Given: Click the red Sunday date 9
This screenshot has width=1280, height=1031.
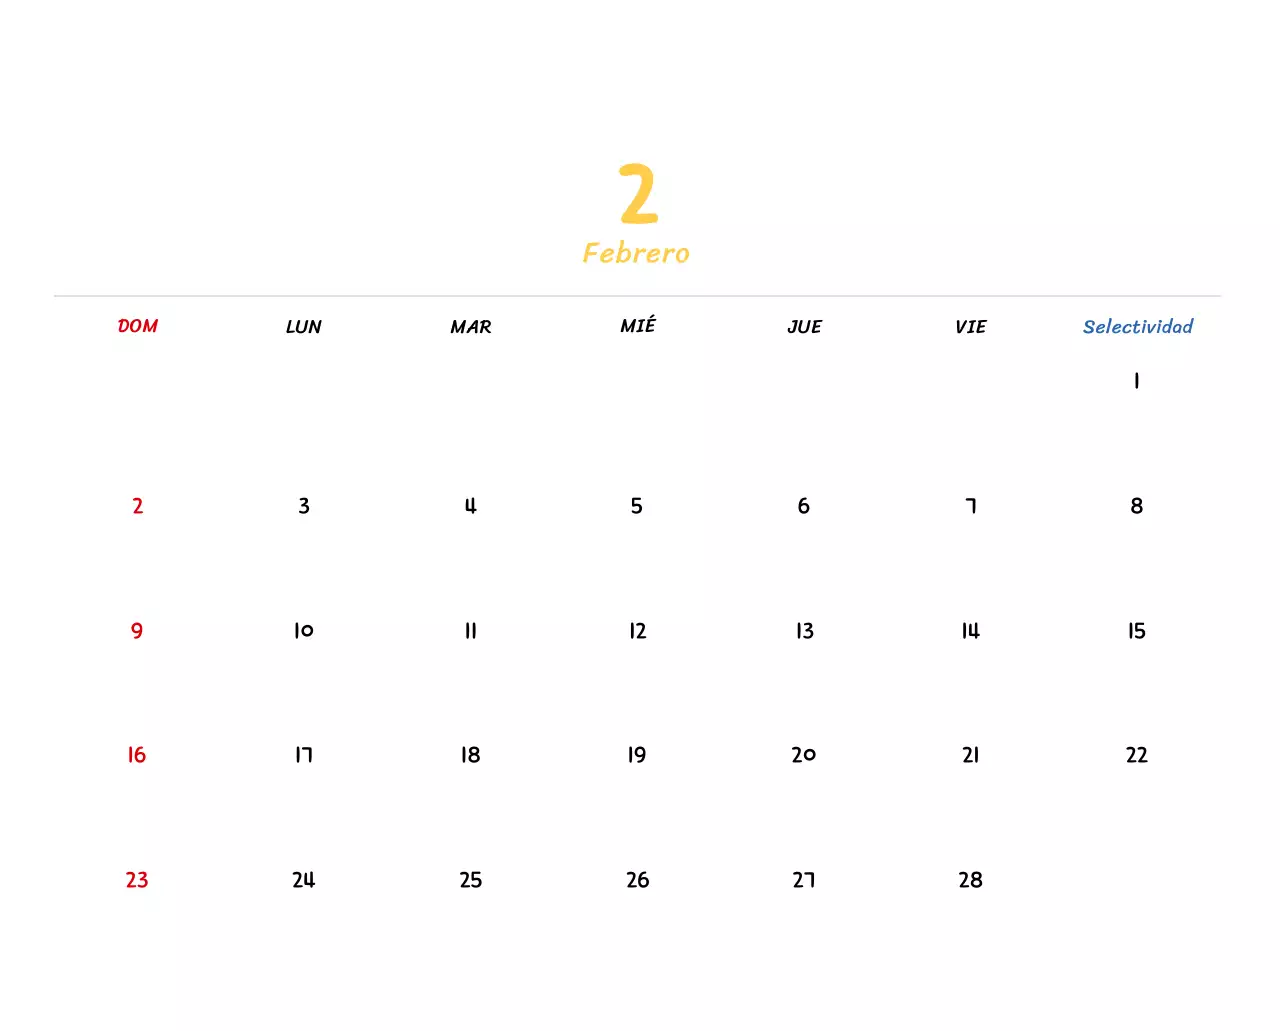Looking at the screenshot, I should 137,631.
